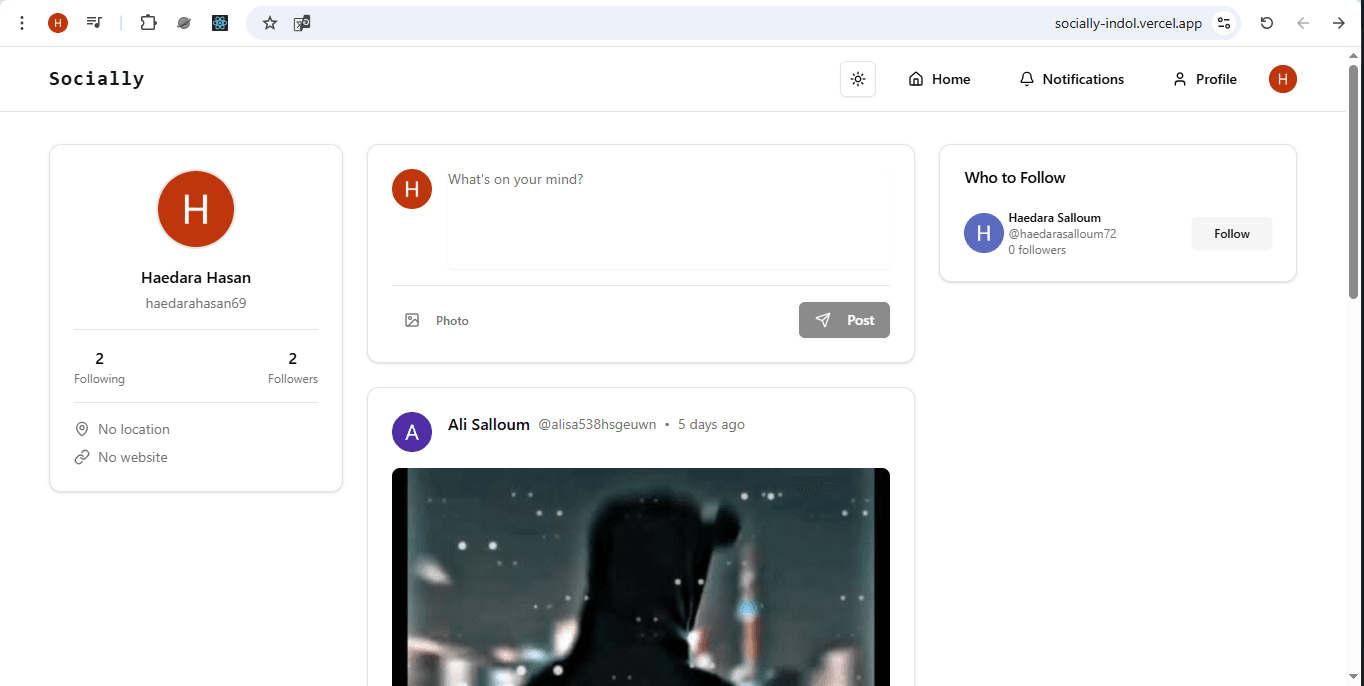
Task: Open the Home page from navbar
Action: point(939,79)
